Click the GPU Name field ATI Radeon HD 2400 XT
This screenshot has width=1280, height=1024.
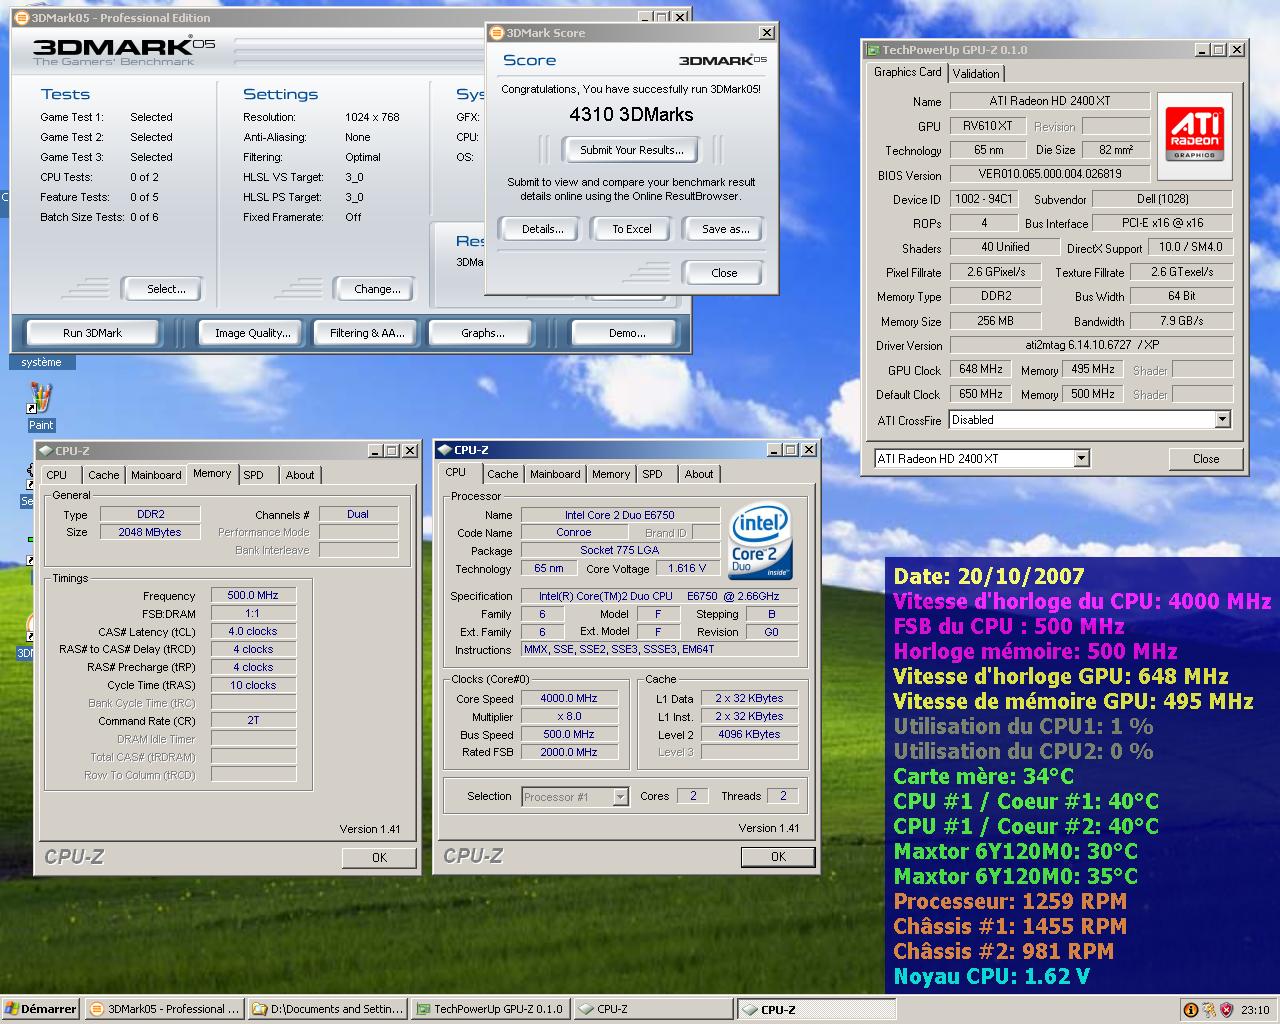[1050, 101]
